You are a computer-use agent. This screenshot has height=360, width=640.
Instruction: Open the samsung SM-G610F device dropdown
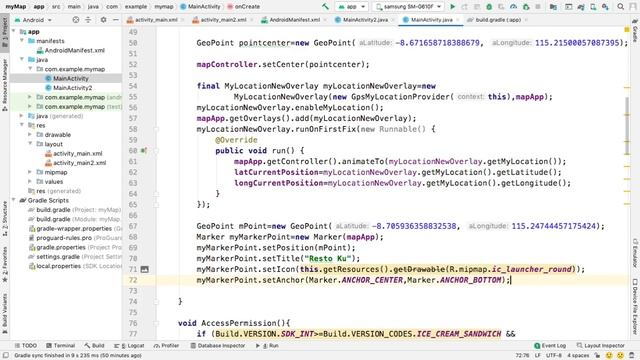click(409, 7)
